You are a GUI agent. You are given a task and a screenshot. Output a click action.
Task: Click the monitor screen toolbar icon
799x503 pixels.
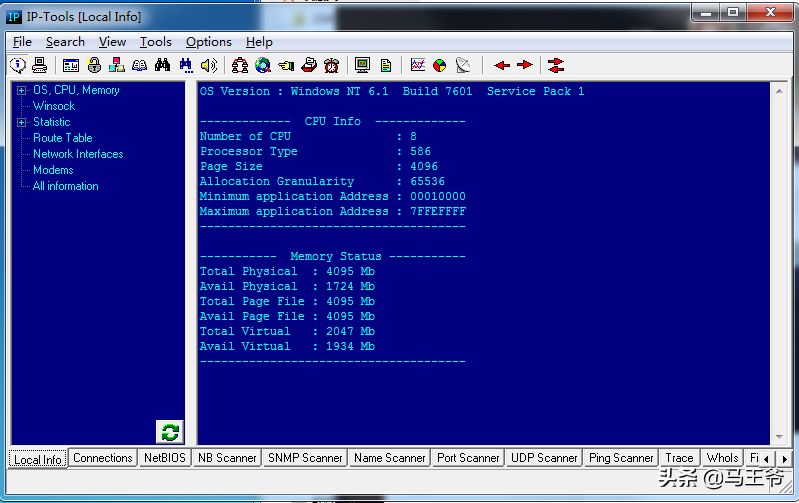point(362,65)
